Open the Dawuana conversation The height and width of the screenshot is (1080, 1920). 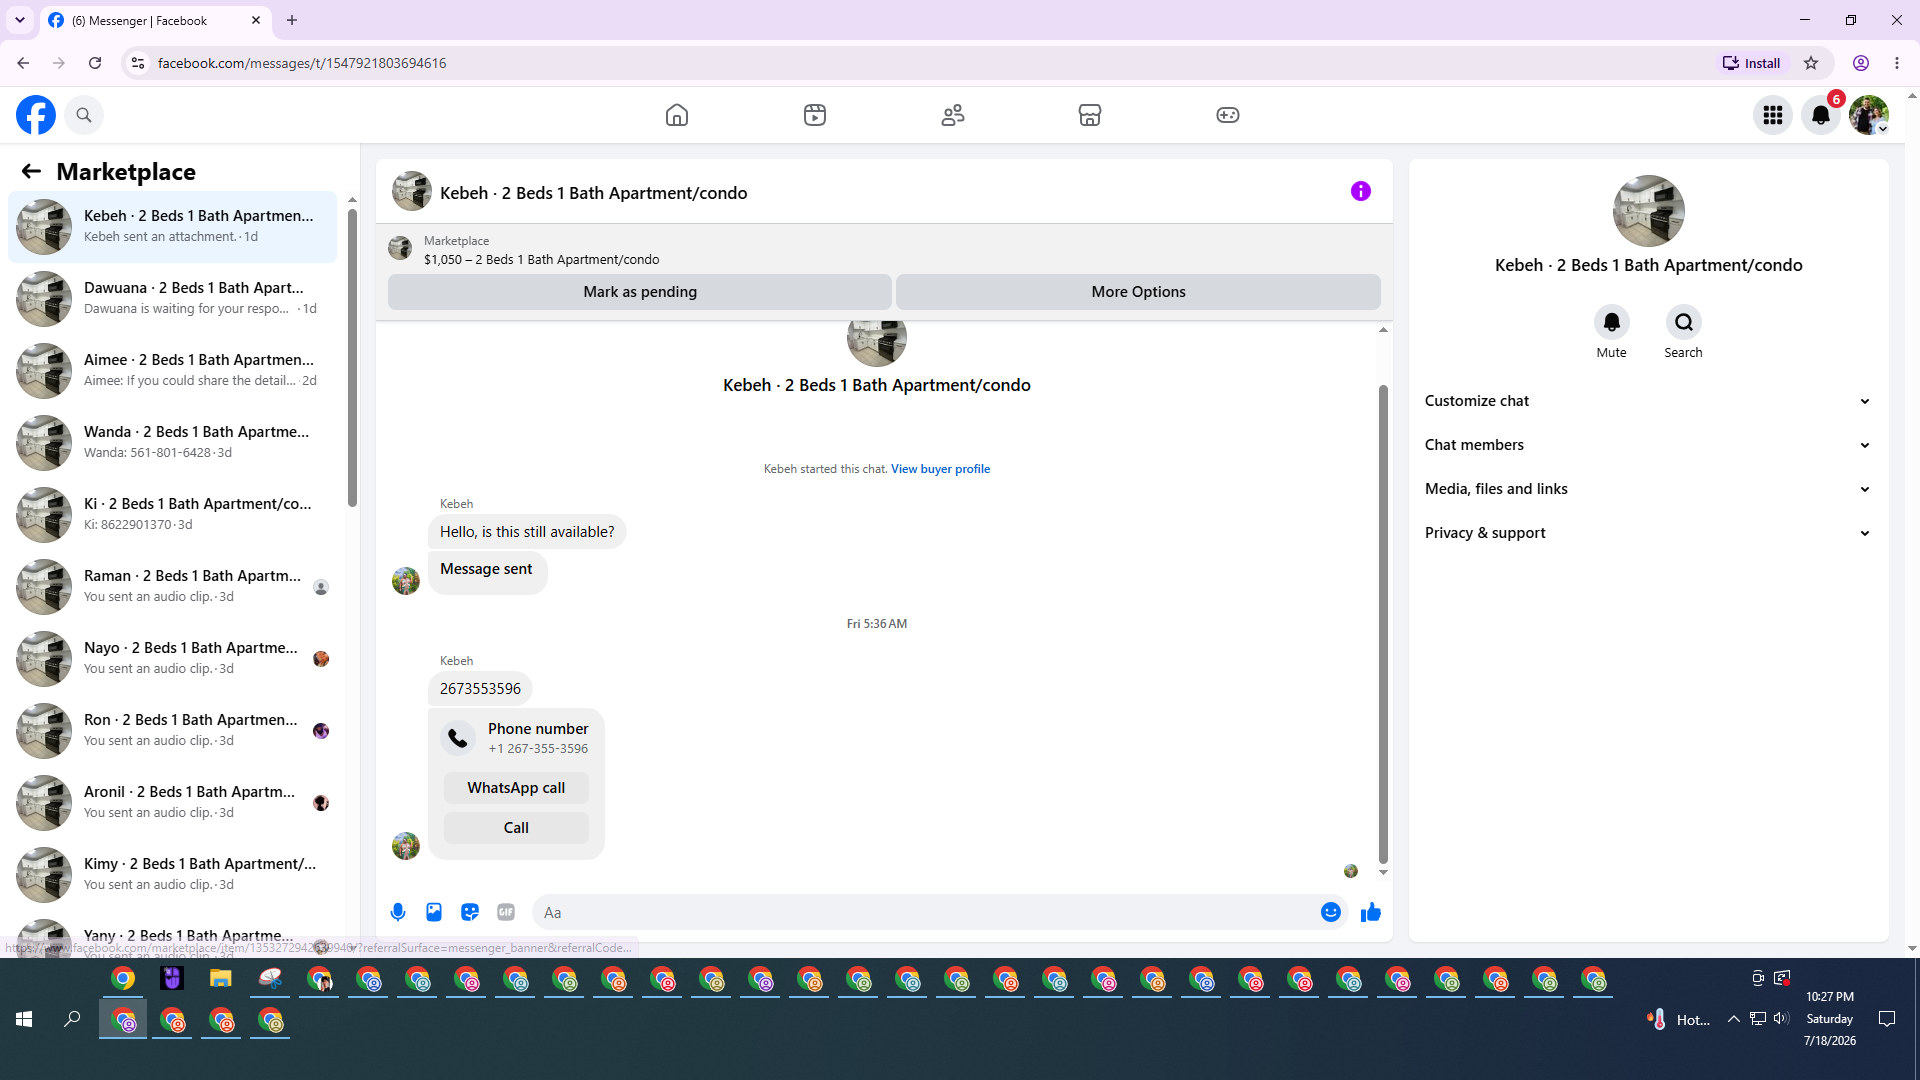point(173,299)
